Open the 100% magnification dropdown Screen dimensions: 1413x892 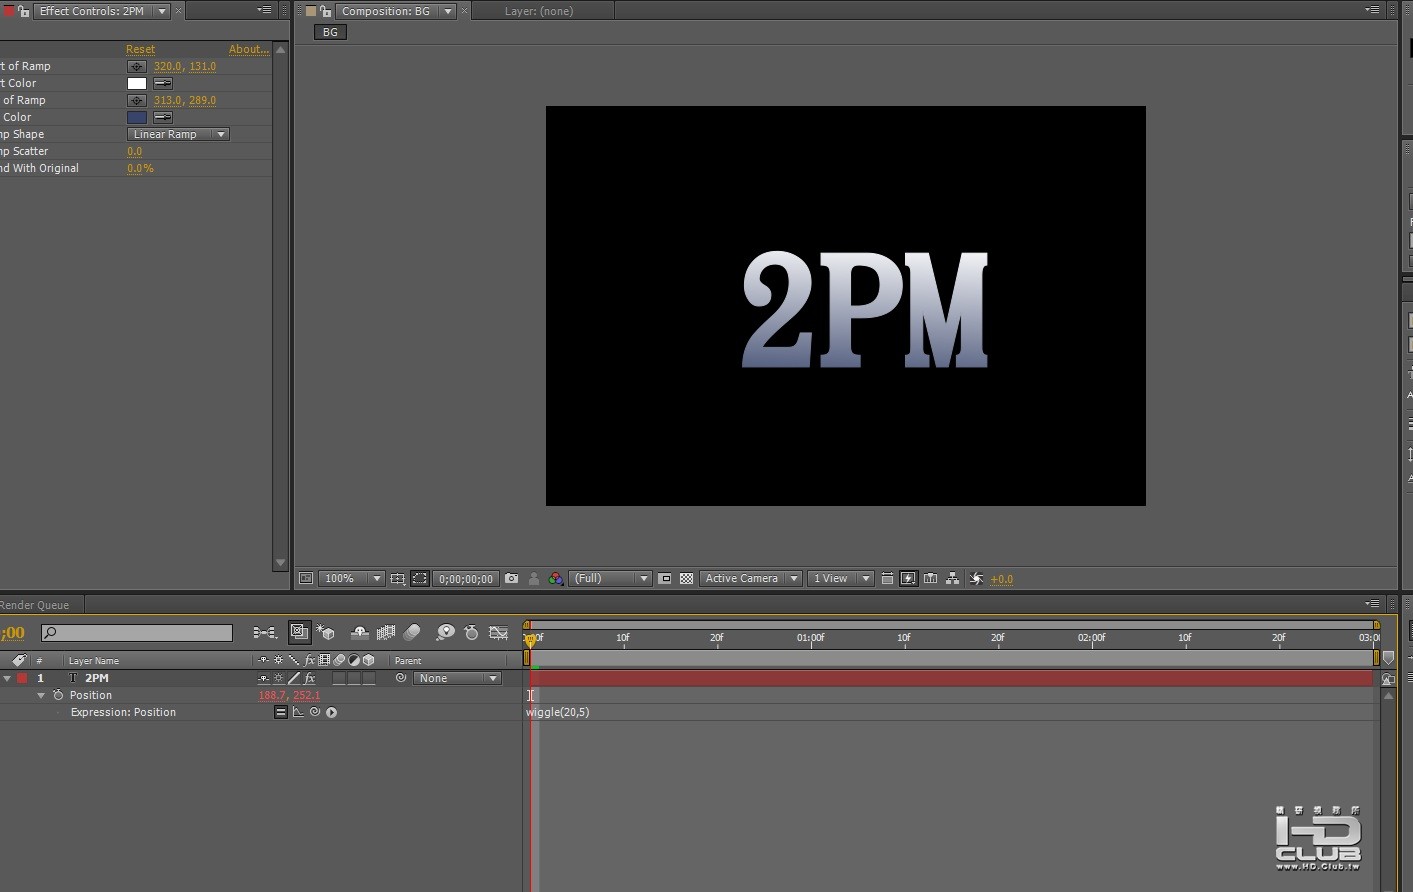(x=352, y=579)
